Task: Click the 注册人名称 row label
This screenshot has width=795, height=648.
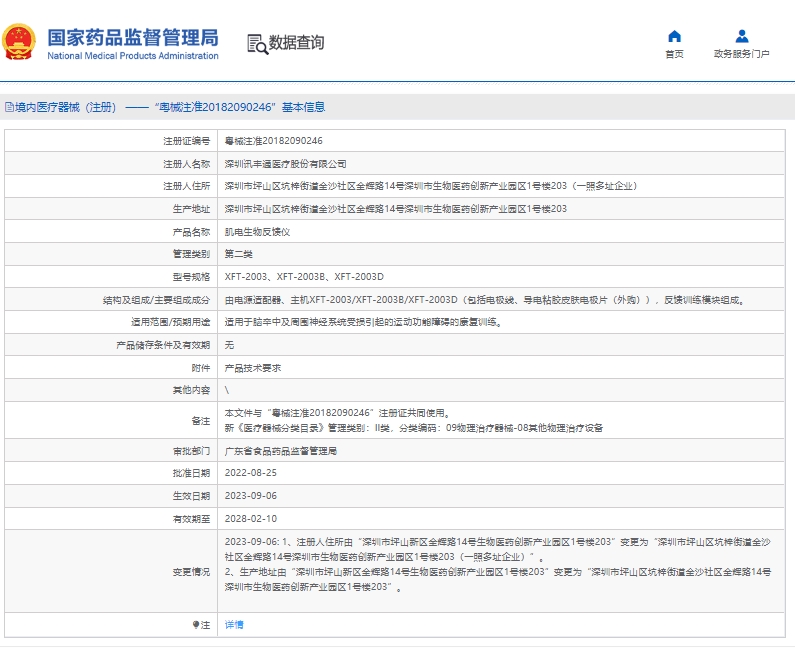Action: (x=187, y=164)
